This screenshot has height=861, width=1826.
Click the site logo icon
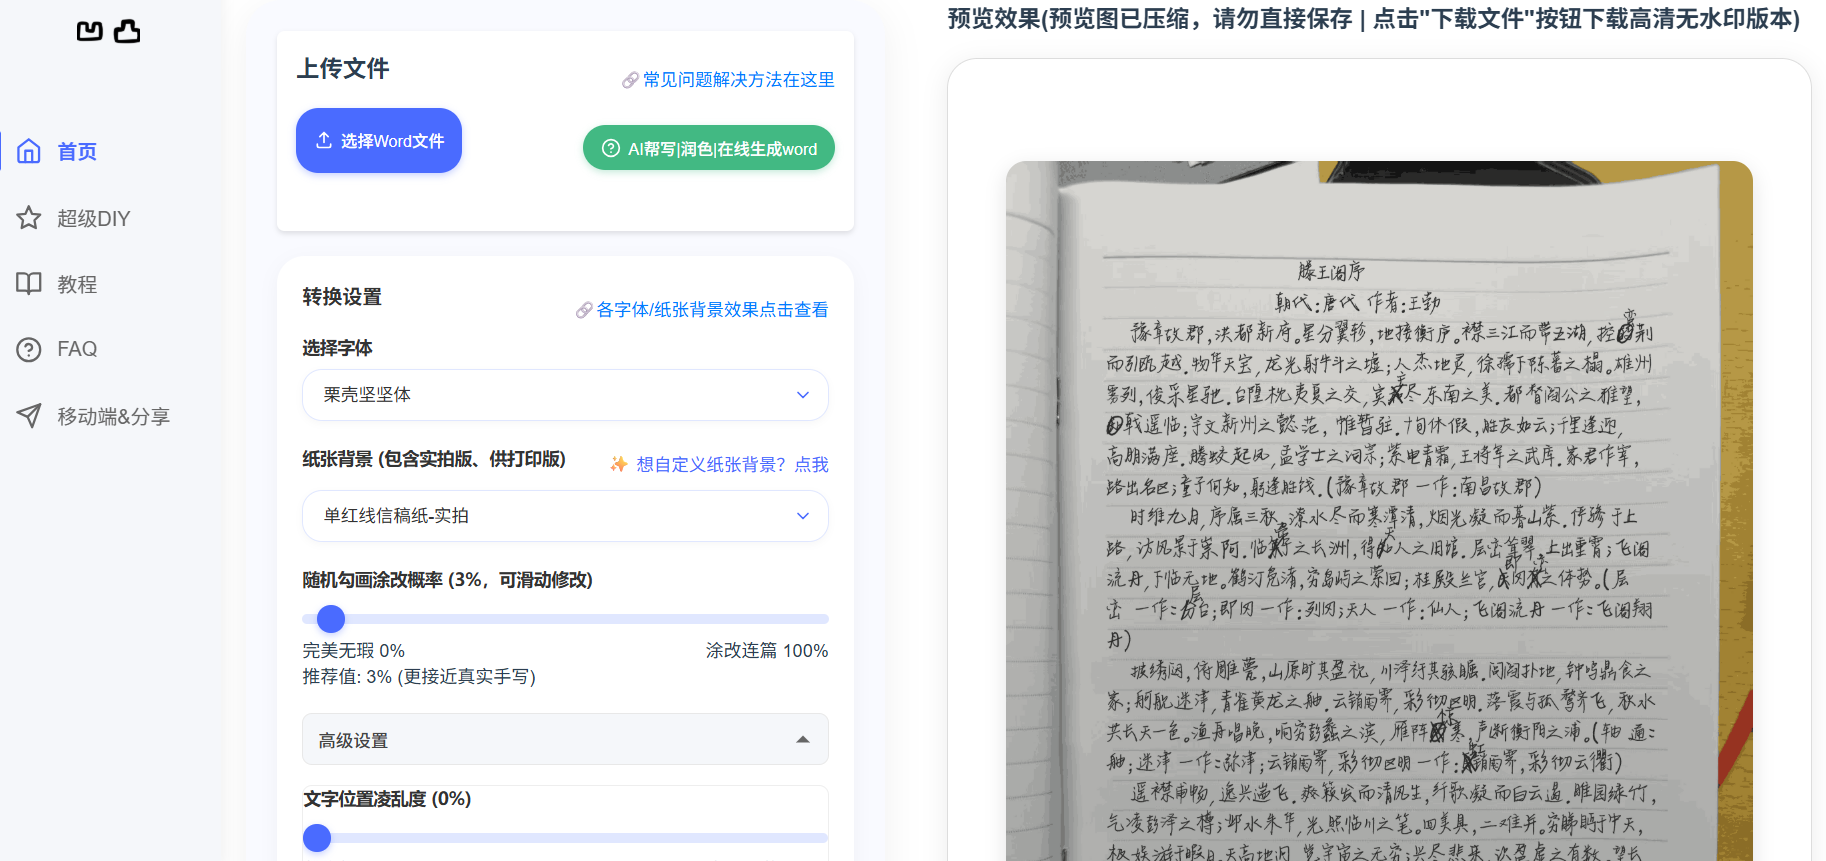[108, 31]
